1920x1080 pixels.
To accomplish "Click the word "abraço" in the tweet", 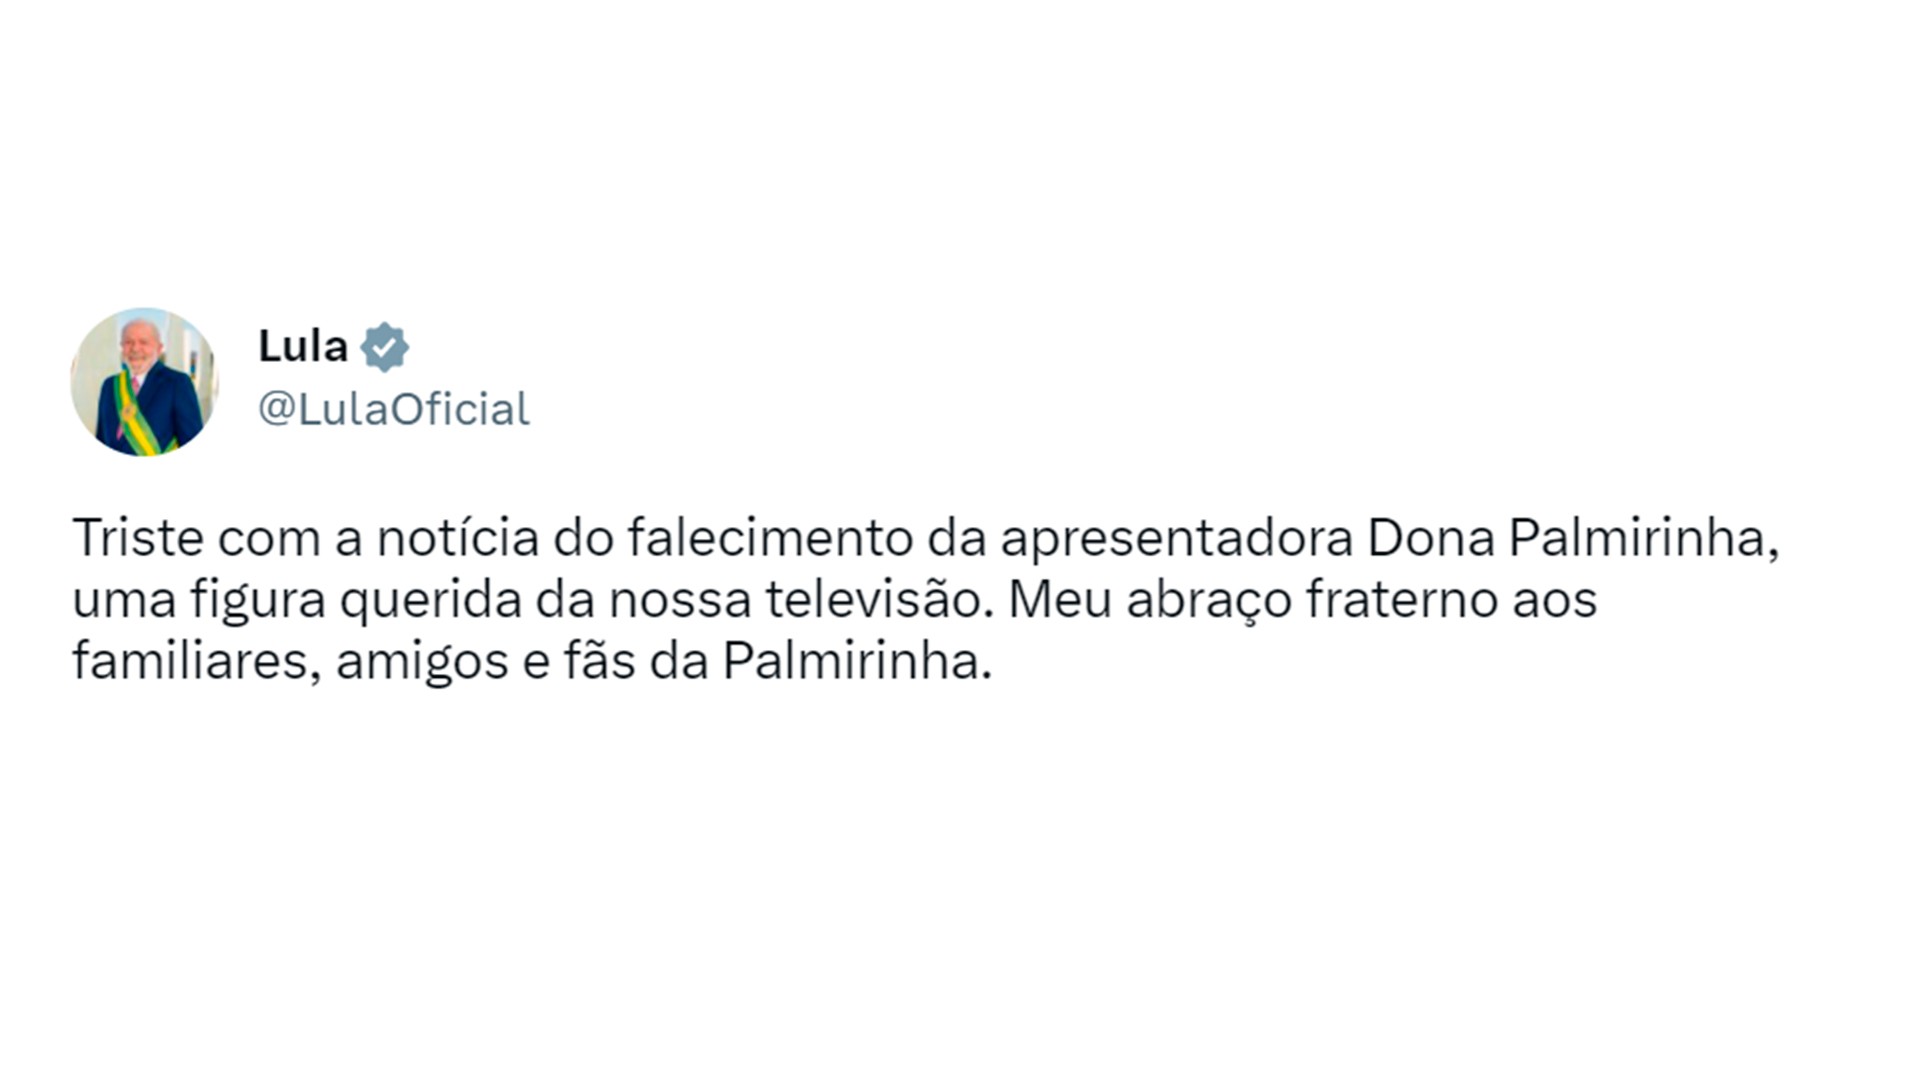I will click(1209, 600).
